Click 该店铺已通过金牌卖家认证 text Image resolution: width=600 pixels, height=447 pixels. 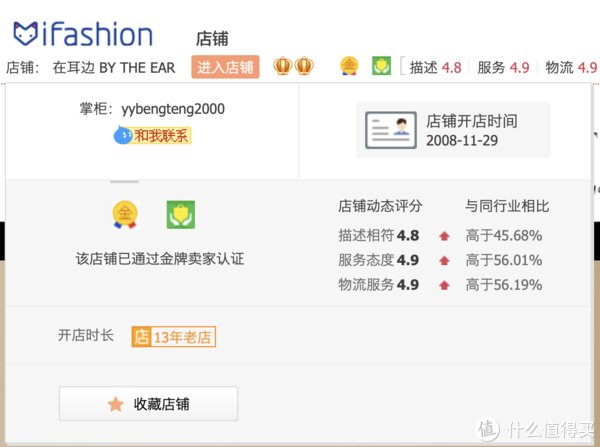160,259
